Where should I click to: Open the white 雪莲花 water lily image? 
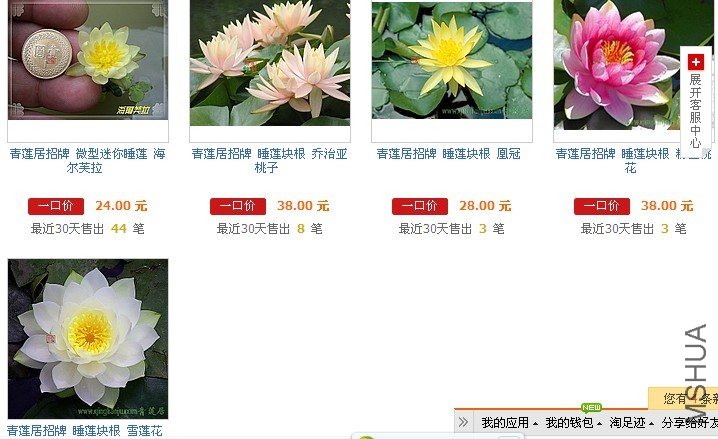click(88, 339)
